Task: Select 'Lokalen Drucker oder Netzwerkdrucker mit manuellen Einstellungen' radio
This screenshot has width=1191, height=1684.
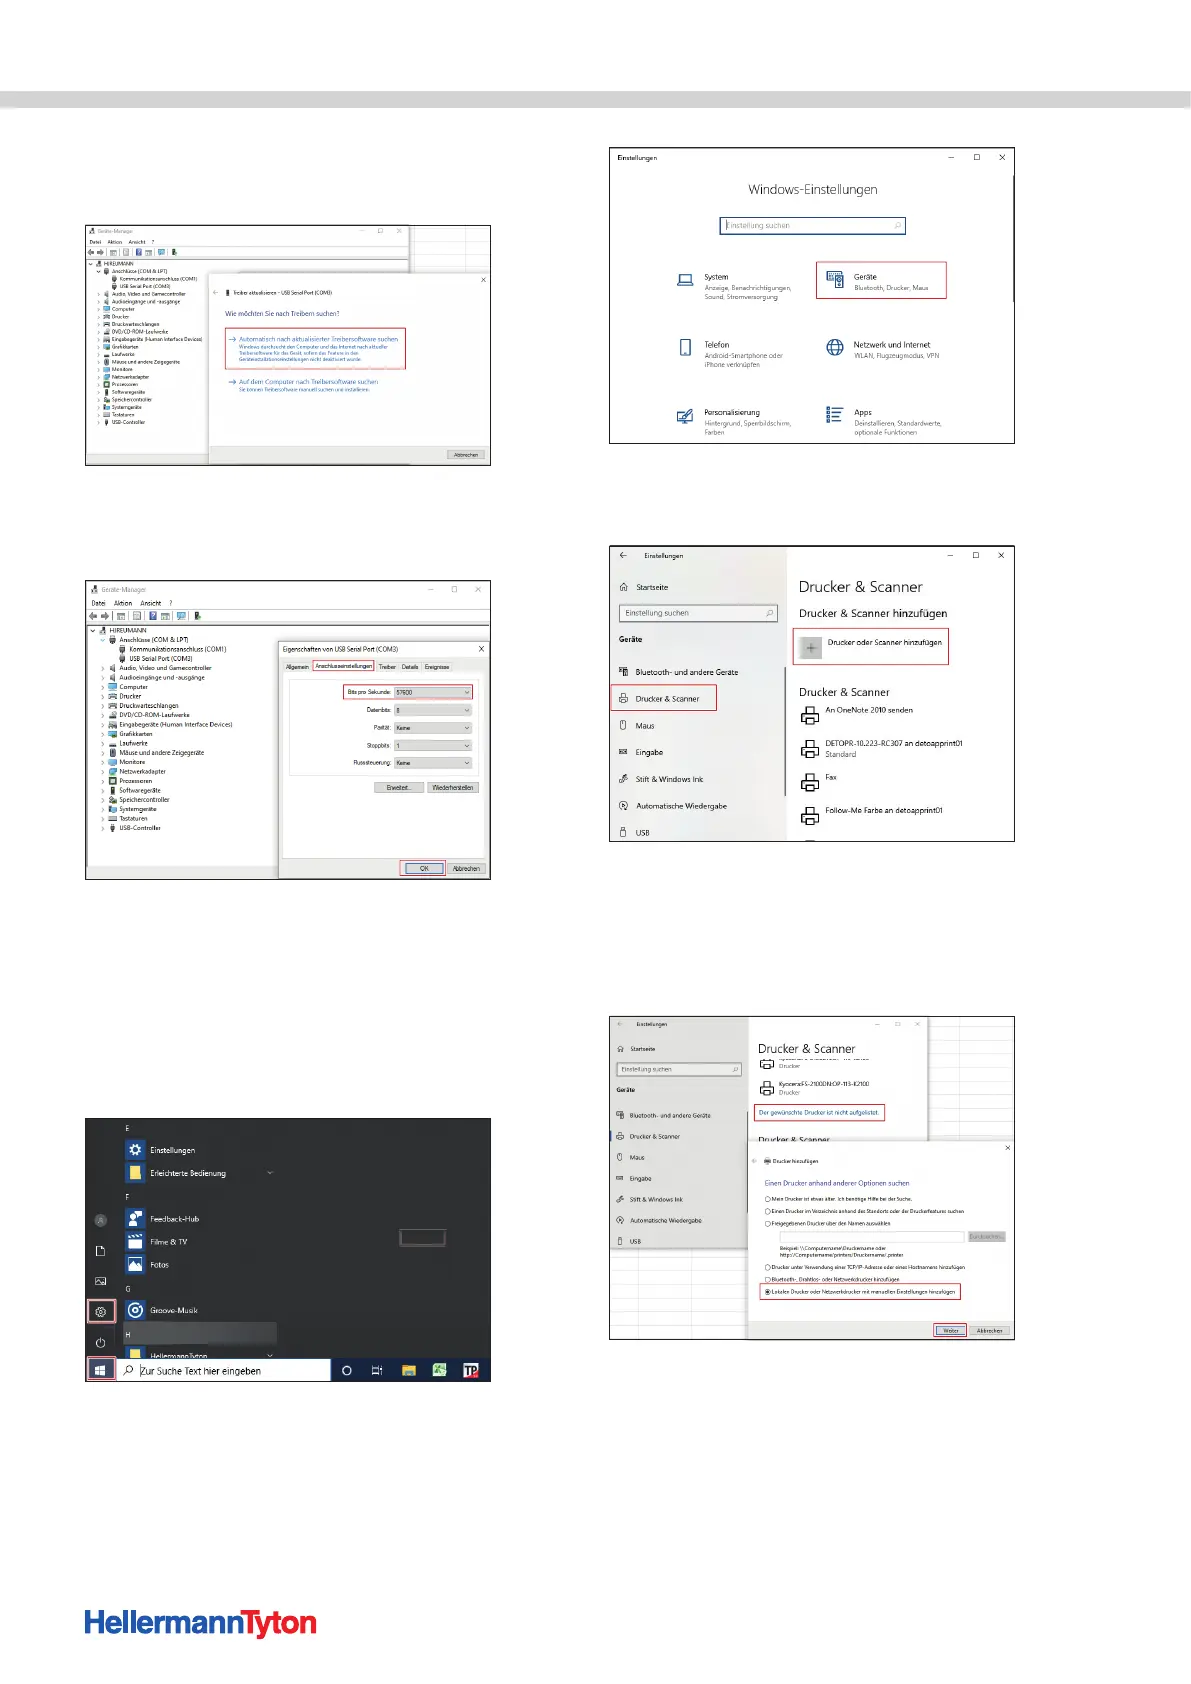Action: click(x=768, y=1291)
